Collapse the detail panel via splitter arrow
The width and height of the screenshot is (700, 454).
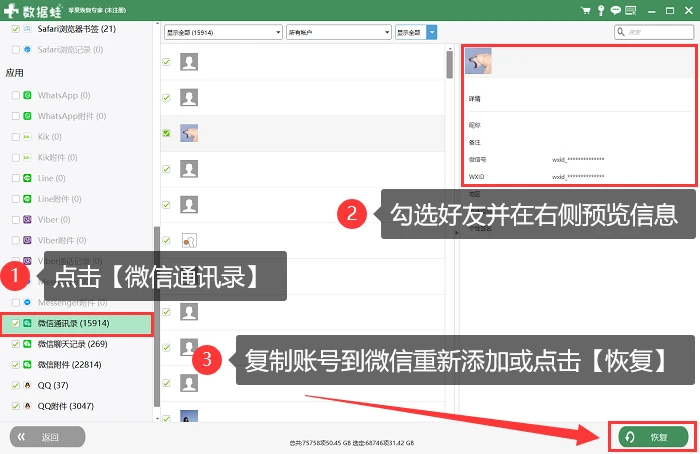coord(456,233)
